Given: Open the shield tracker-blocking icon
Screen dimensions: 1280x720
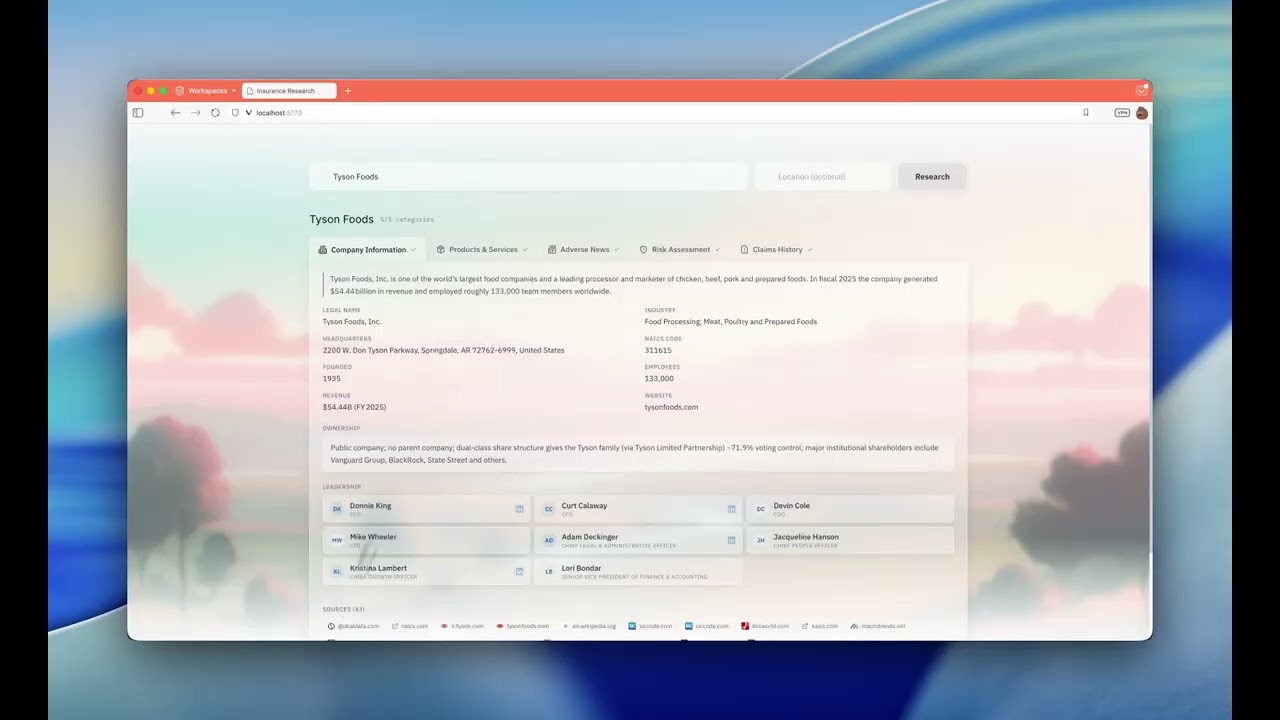Looking at the screenshot, I should coord(235,113).
